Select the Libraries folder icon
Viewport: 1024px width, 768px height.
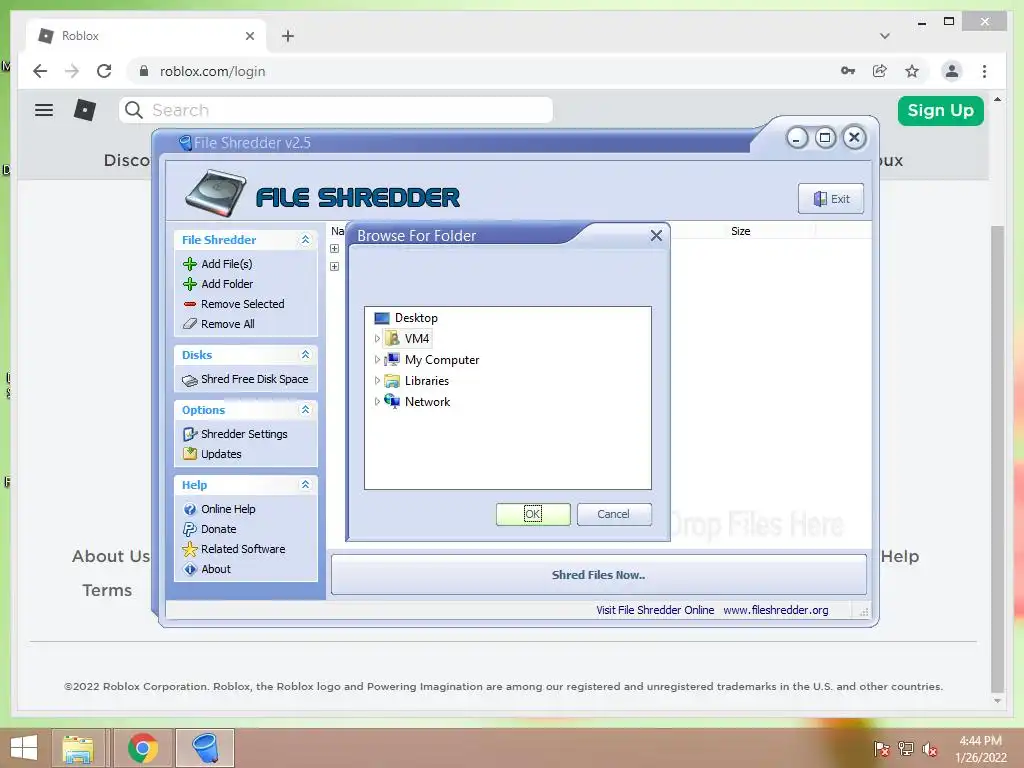coord(392,381)
